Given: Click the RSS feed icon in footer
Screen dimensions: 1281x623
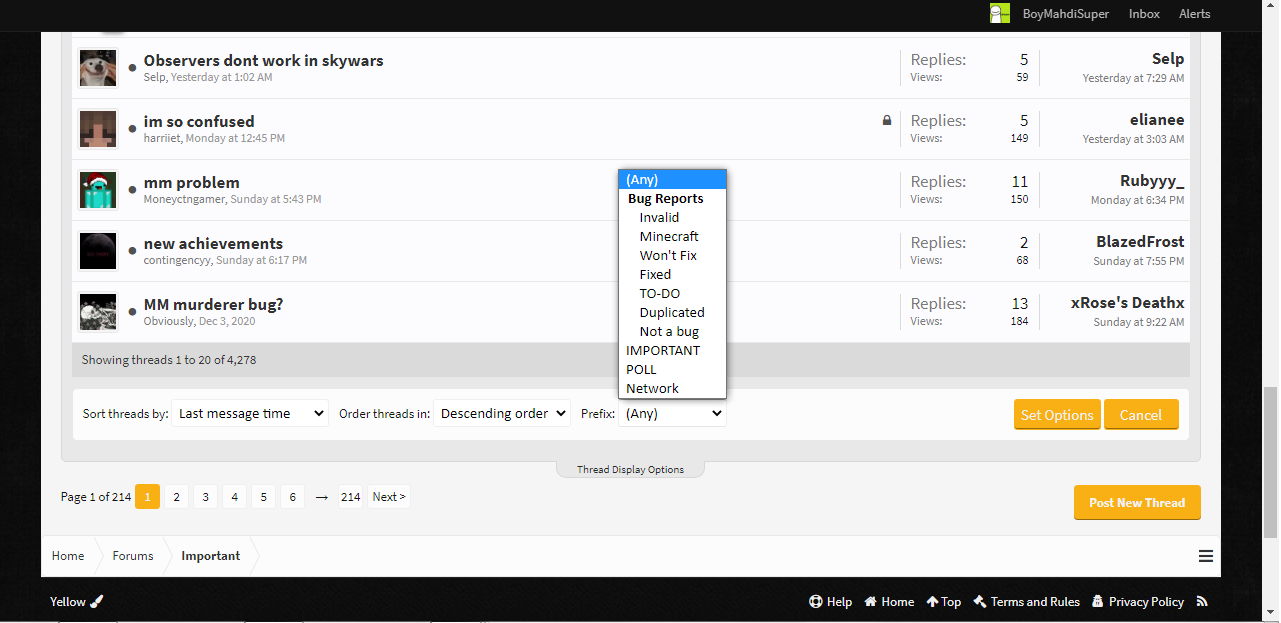Looking at the screenshot, I should point(1202,601).
